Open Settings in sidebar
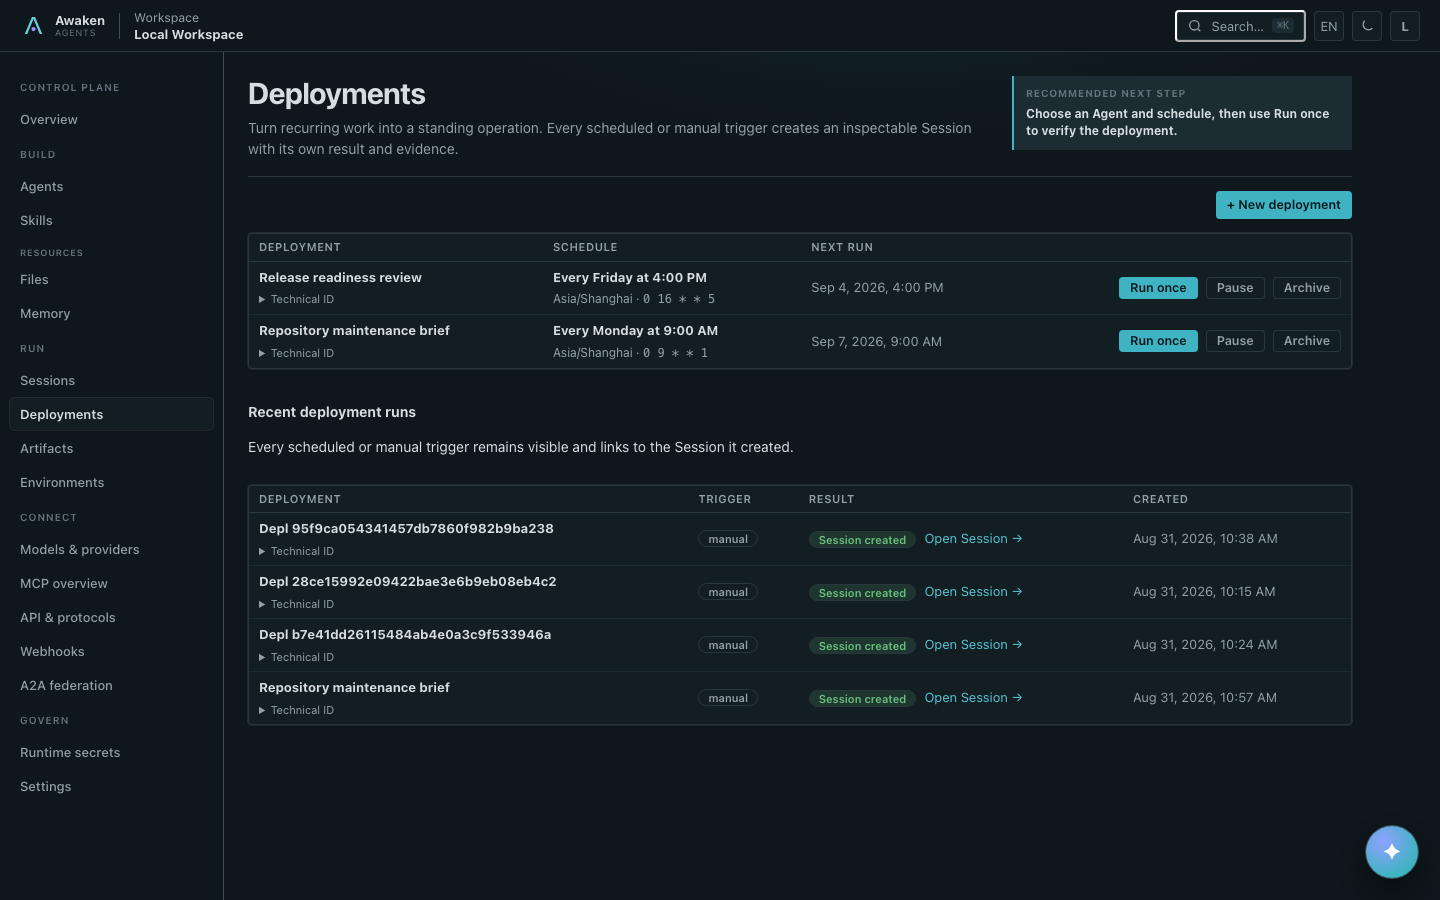 point(111,786)
